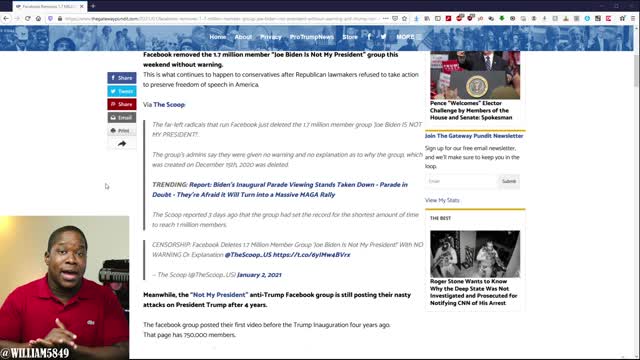
Task: Tweet this article
Action: click(122, 91)
